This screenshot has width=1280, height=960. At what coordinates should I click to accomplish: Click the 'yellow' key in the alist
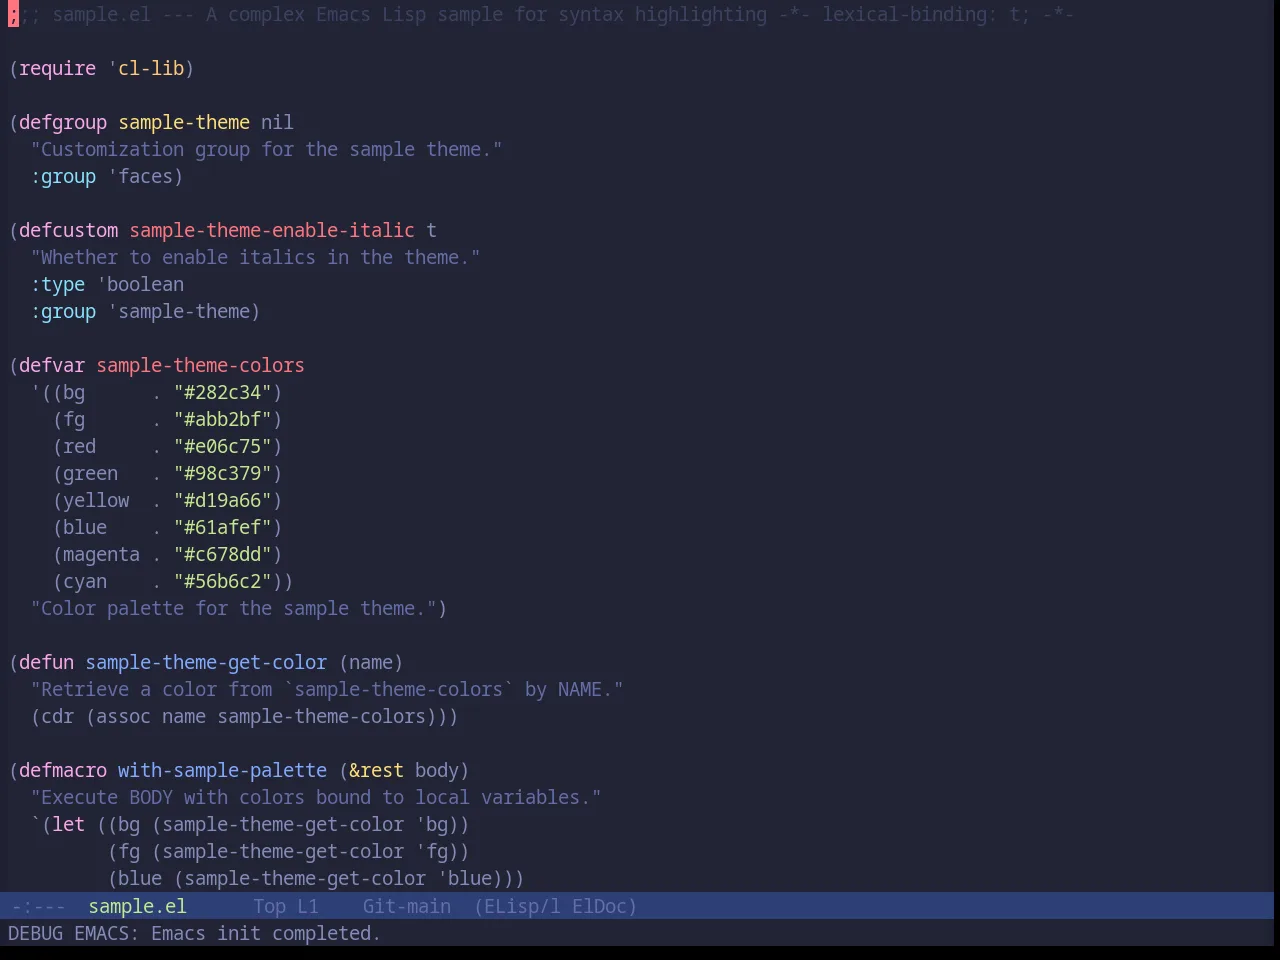[96, 500]
